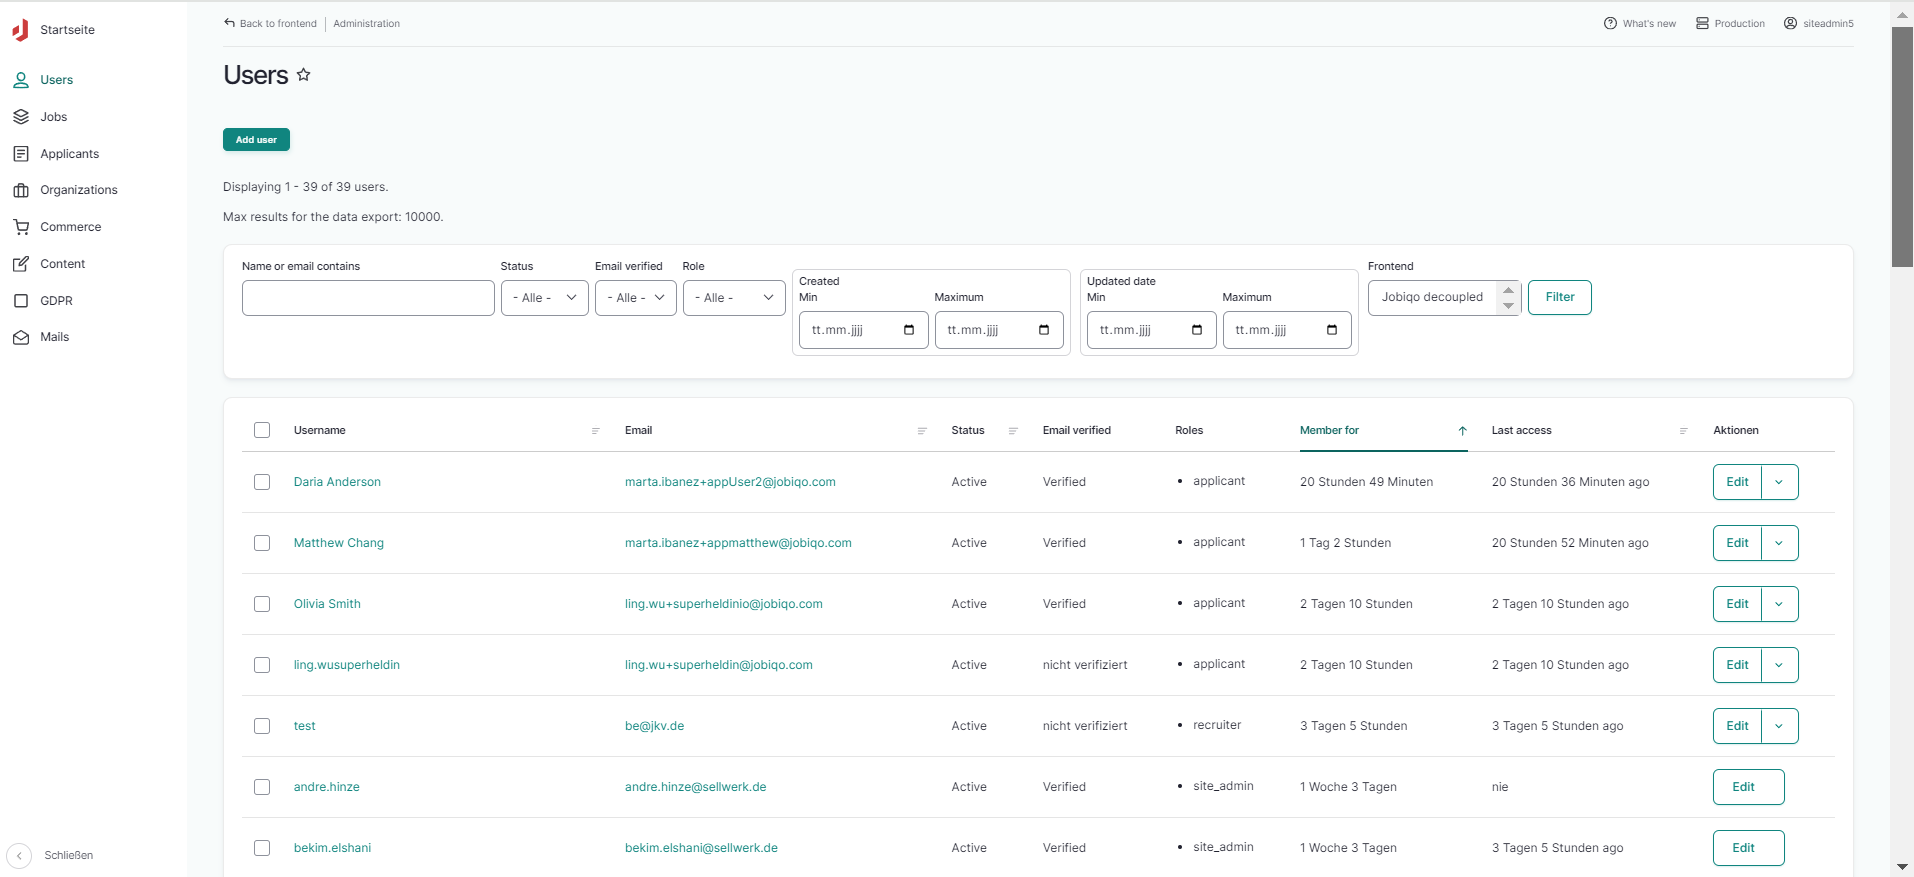The width and height of the screenshot is (1914, 877).
Task: Expand the Role filter dropdown
Action: (x=733, y=298)
